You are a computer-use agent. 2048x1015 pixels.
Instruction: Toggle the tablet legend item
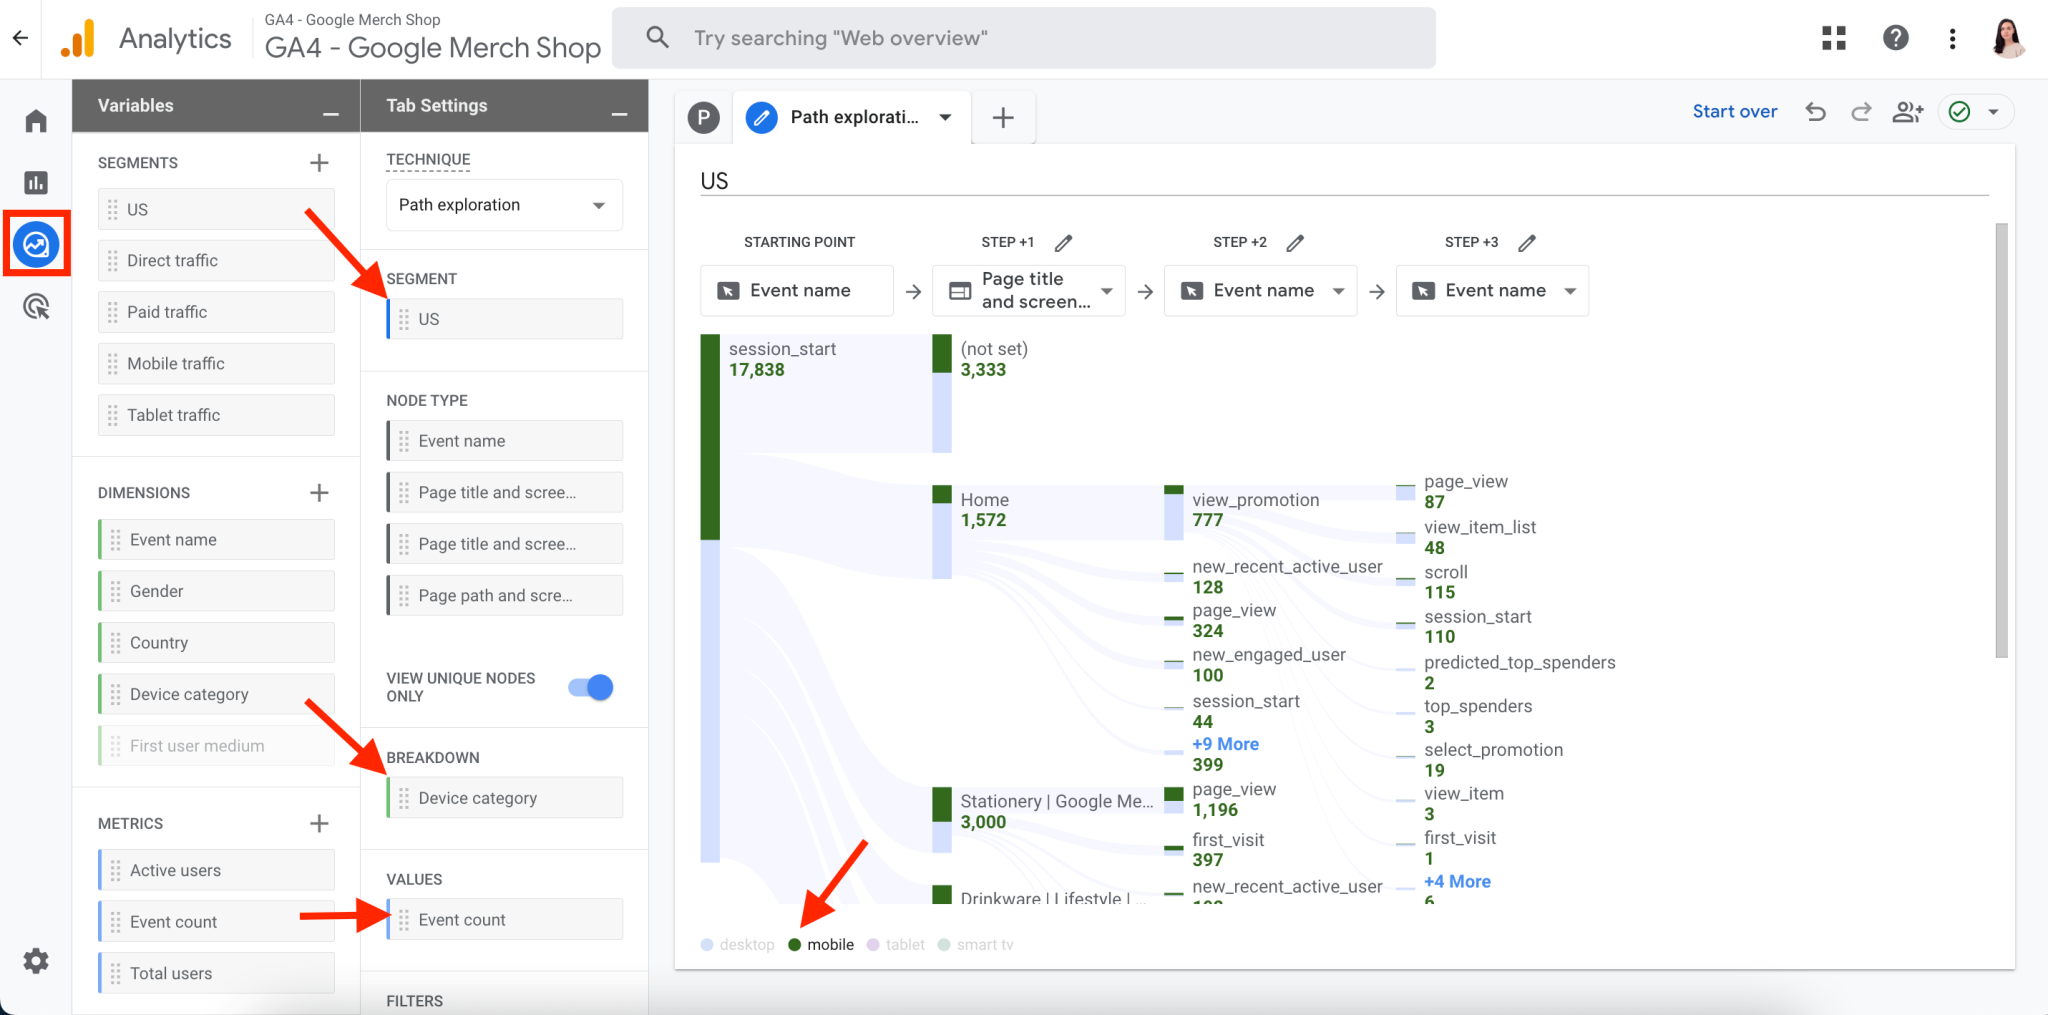click(895, 944)
